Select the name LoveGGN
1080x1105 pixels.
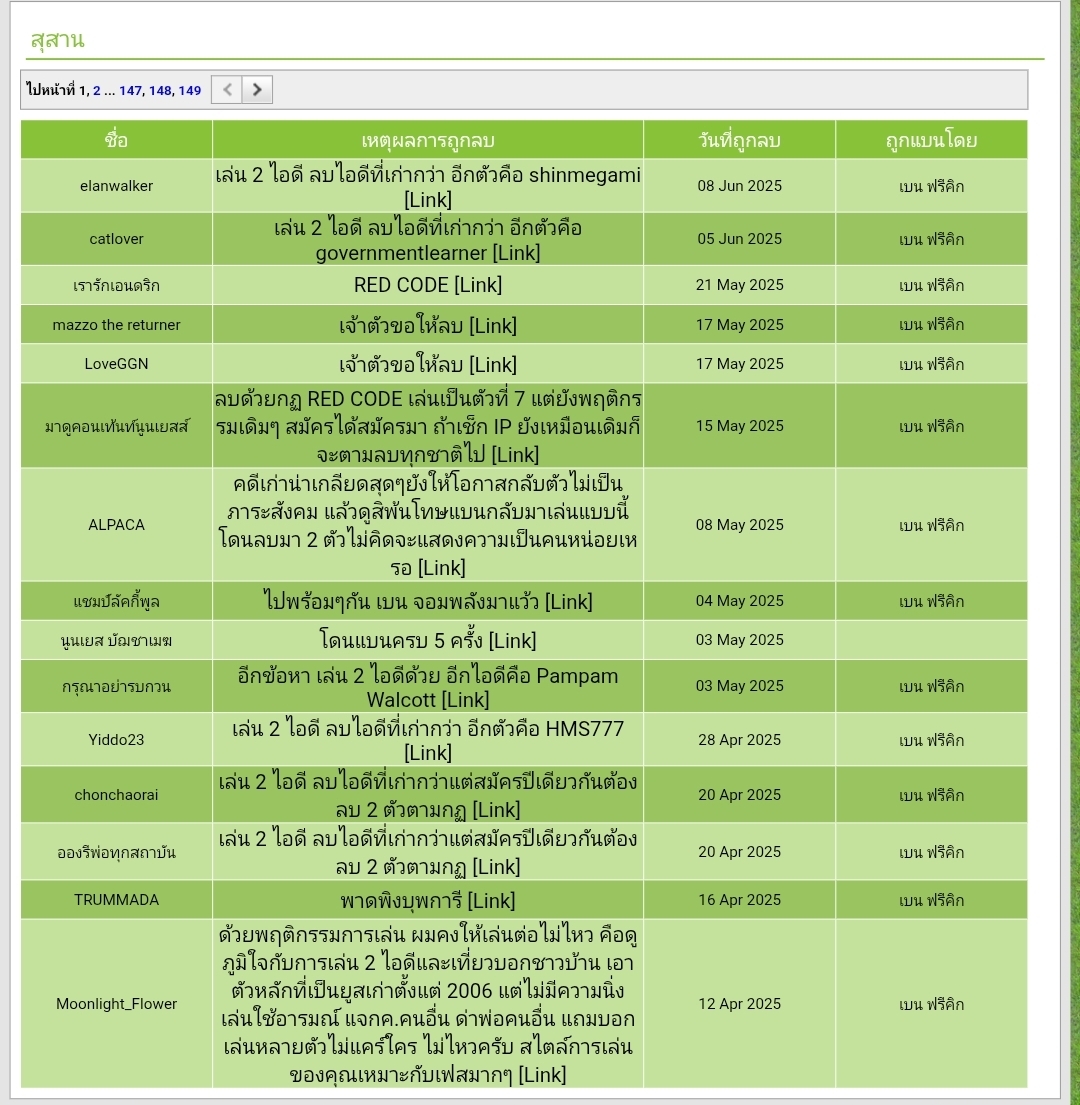click(116, 364)
